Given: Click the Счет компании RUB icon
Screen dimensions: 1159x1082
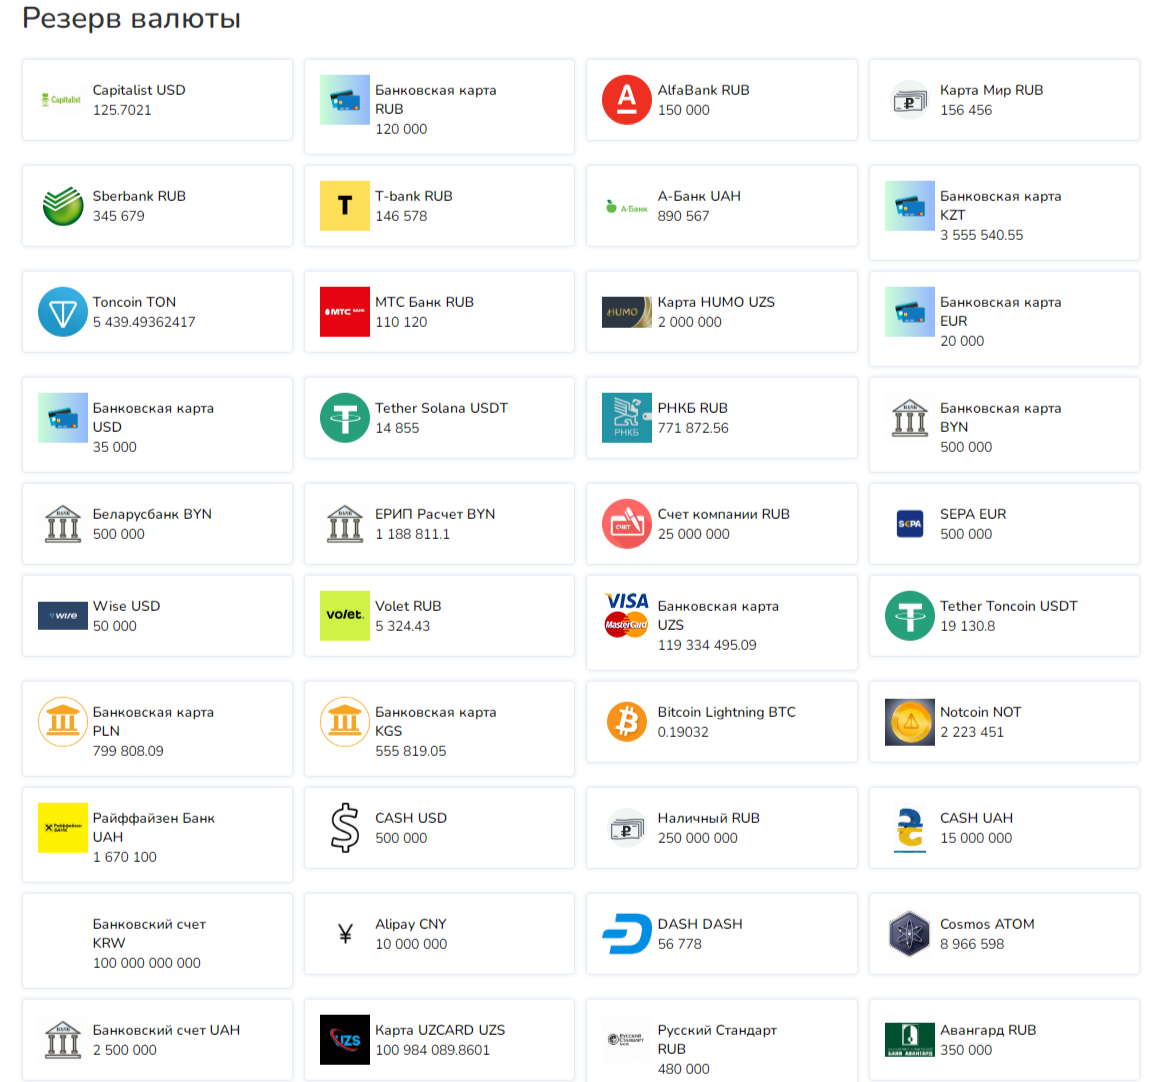Looking at the screenshot, I should (x=627, y=524).
